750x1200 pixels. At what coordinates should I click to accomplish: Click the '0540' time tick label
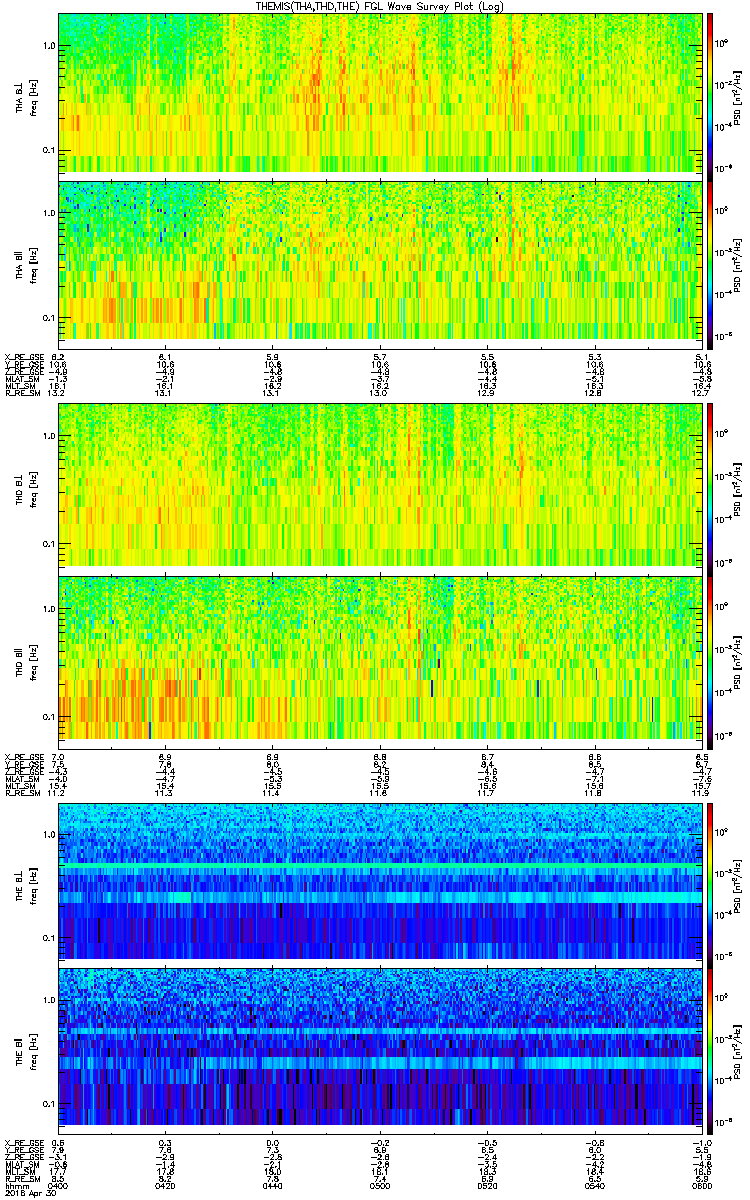point(594,1184)
